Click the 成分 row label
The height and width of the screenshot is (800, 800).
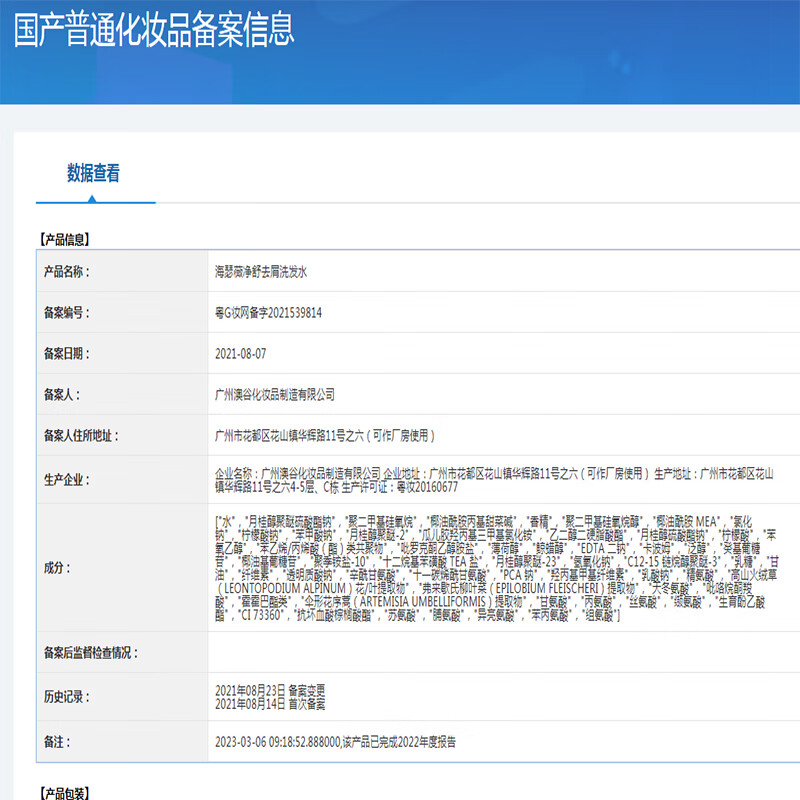55,568
